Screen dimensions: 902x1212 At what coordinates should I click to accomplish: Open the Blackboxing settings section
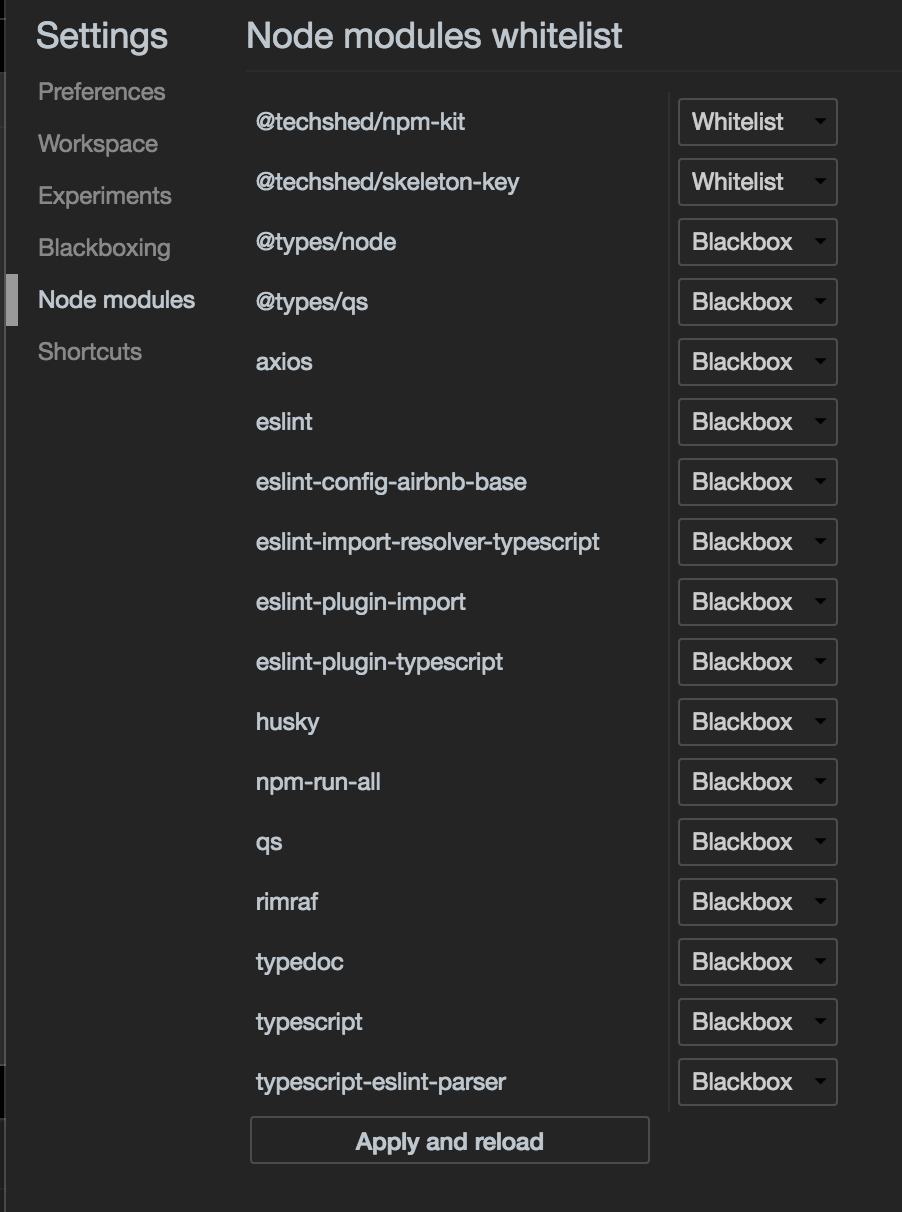(x=105, y=248)
